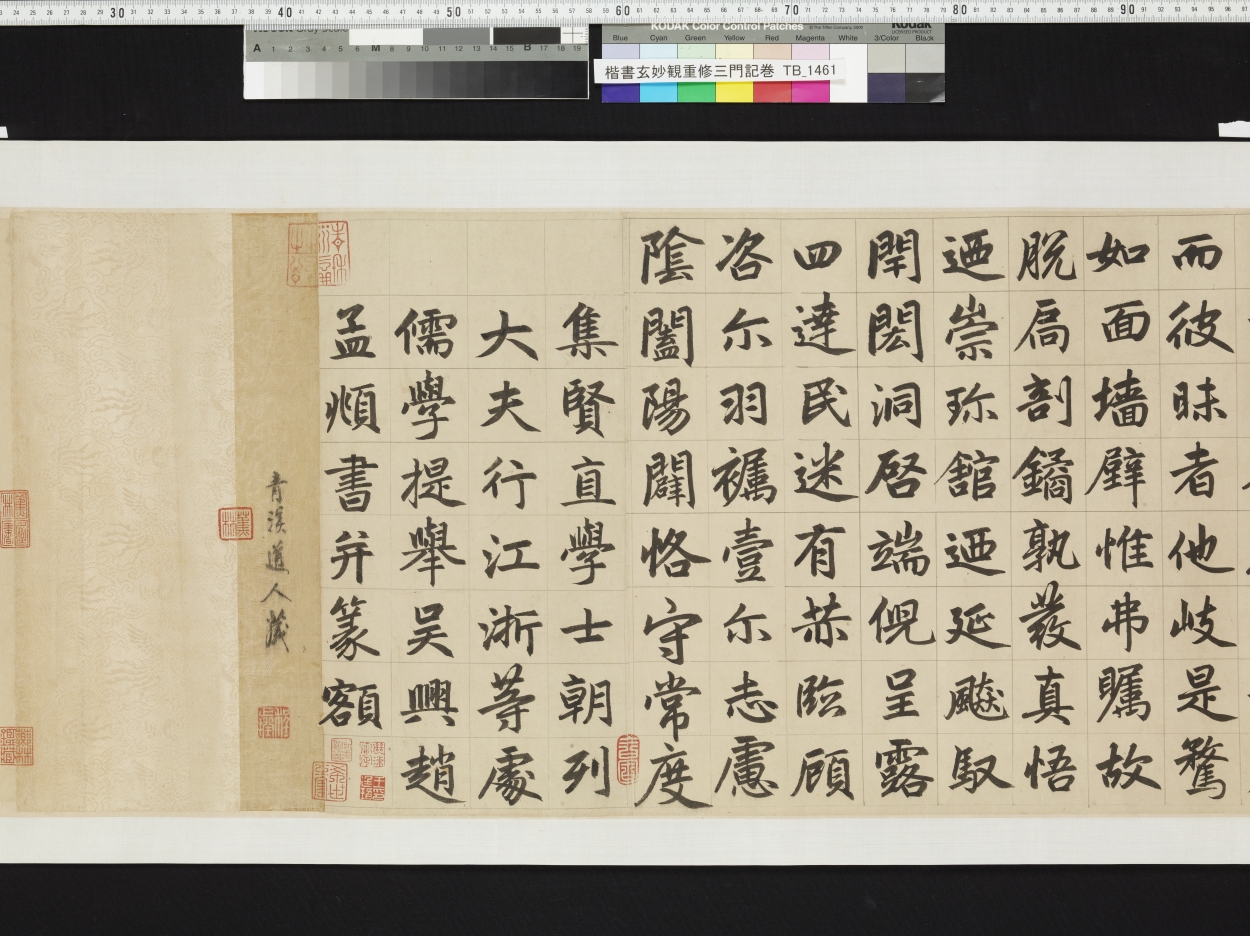Click the calligraphy character 迷

(824, 477)
